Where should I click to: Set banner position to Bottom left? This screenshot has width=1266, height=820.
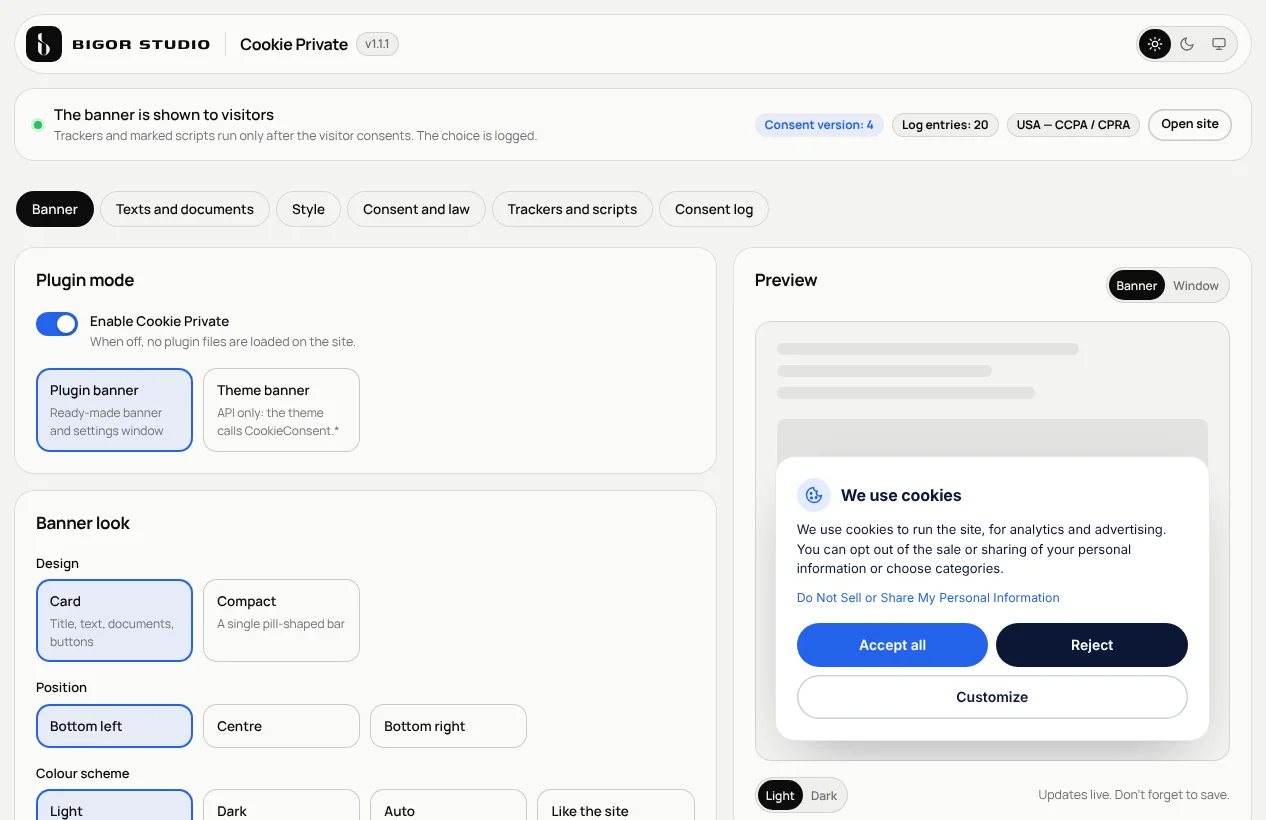tap(114, 726)
